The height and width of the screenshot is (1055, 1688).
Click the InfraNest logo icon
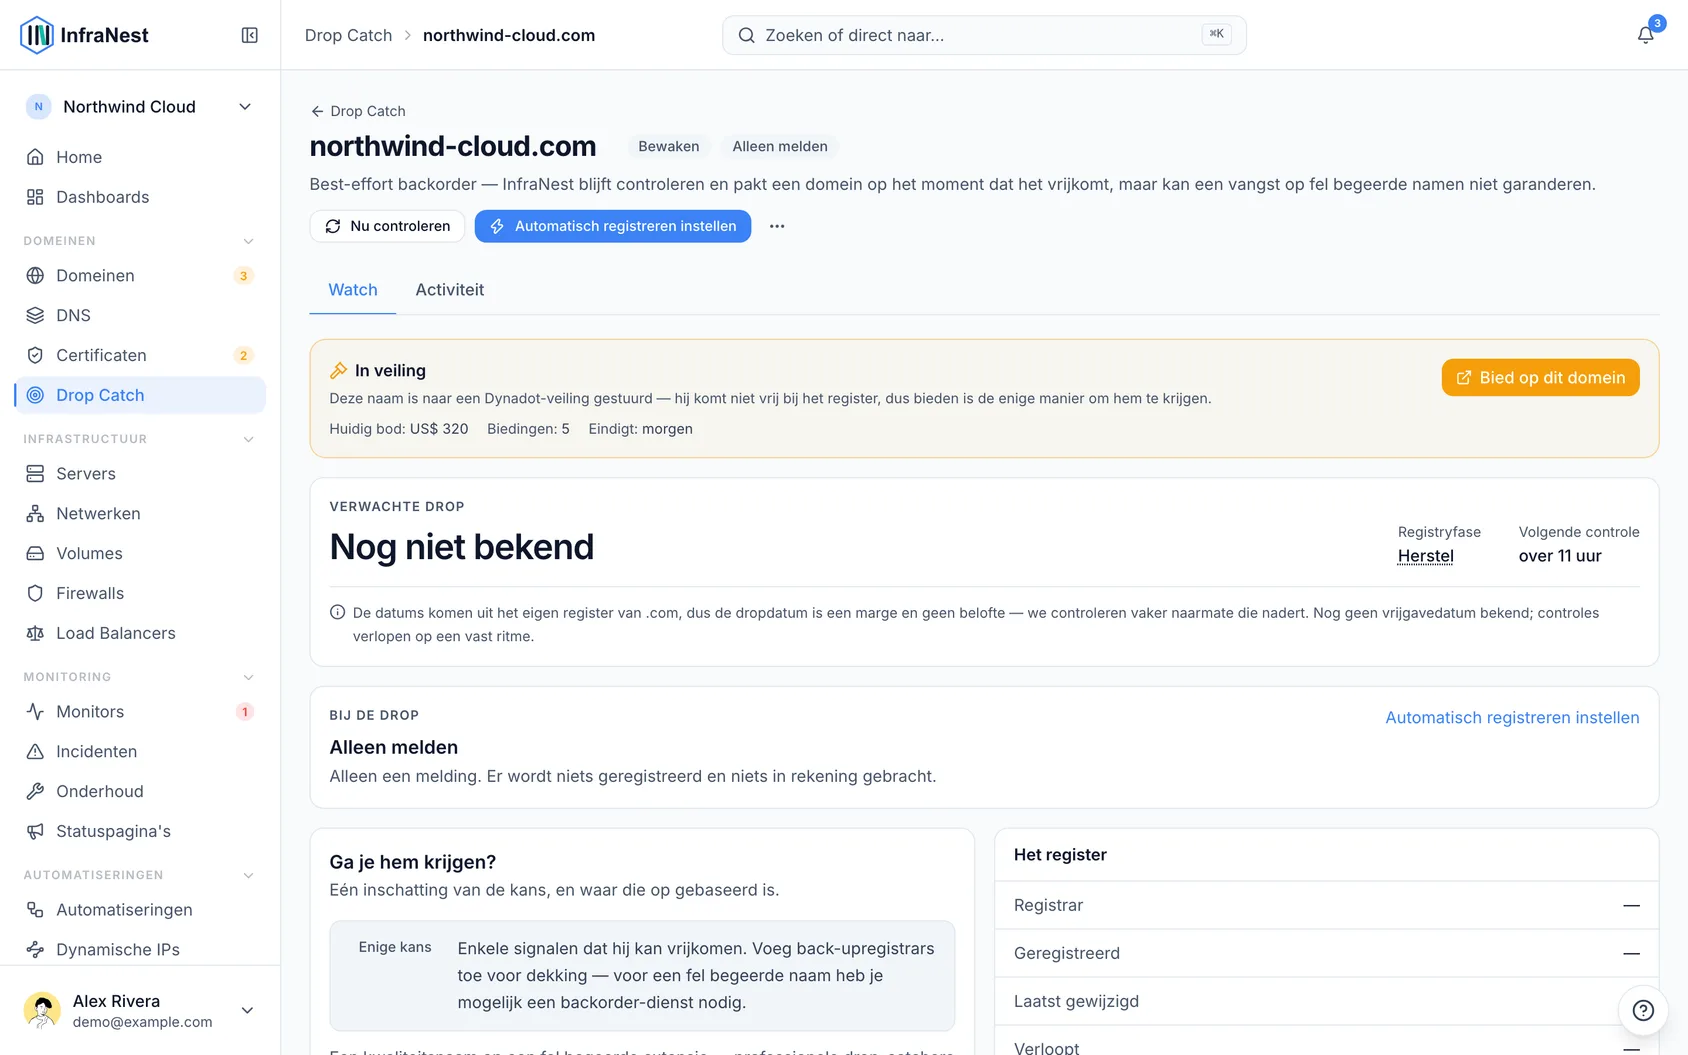37,35
